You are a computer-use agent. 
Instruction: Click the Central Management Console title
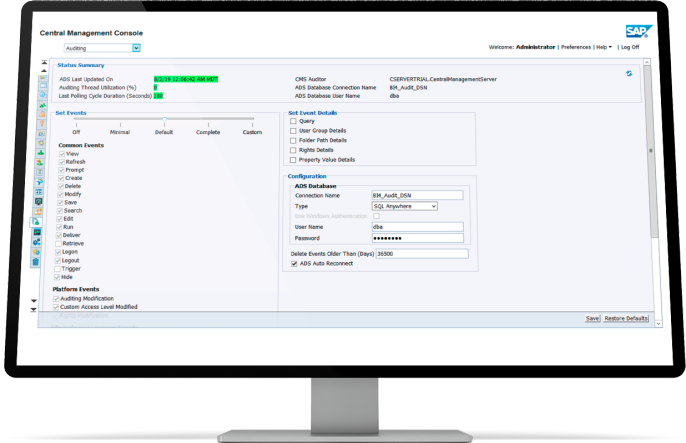[91, 33]
